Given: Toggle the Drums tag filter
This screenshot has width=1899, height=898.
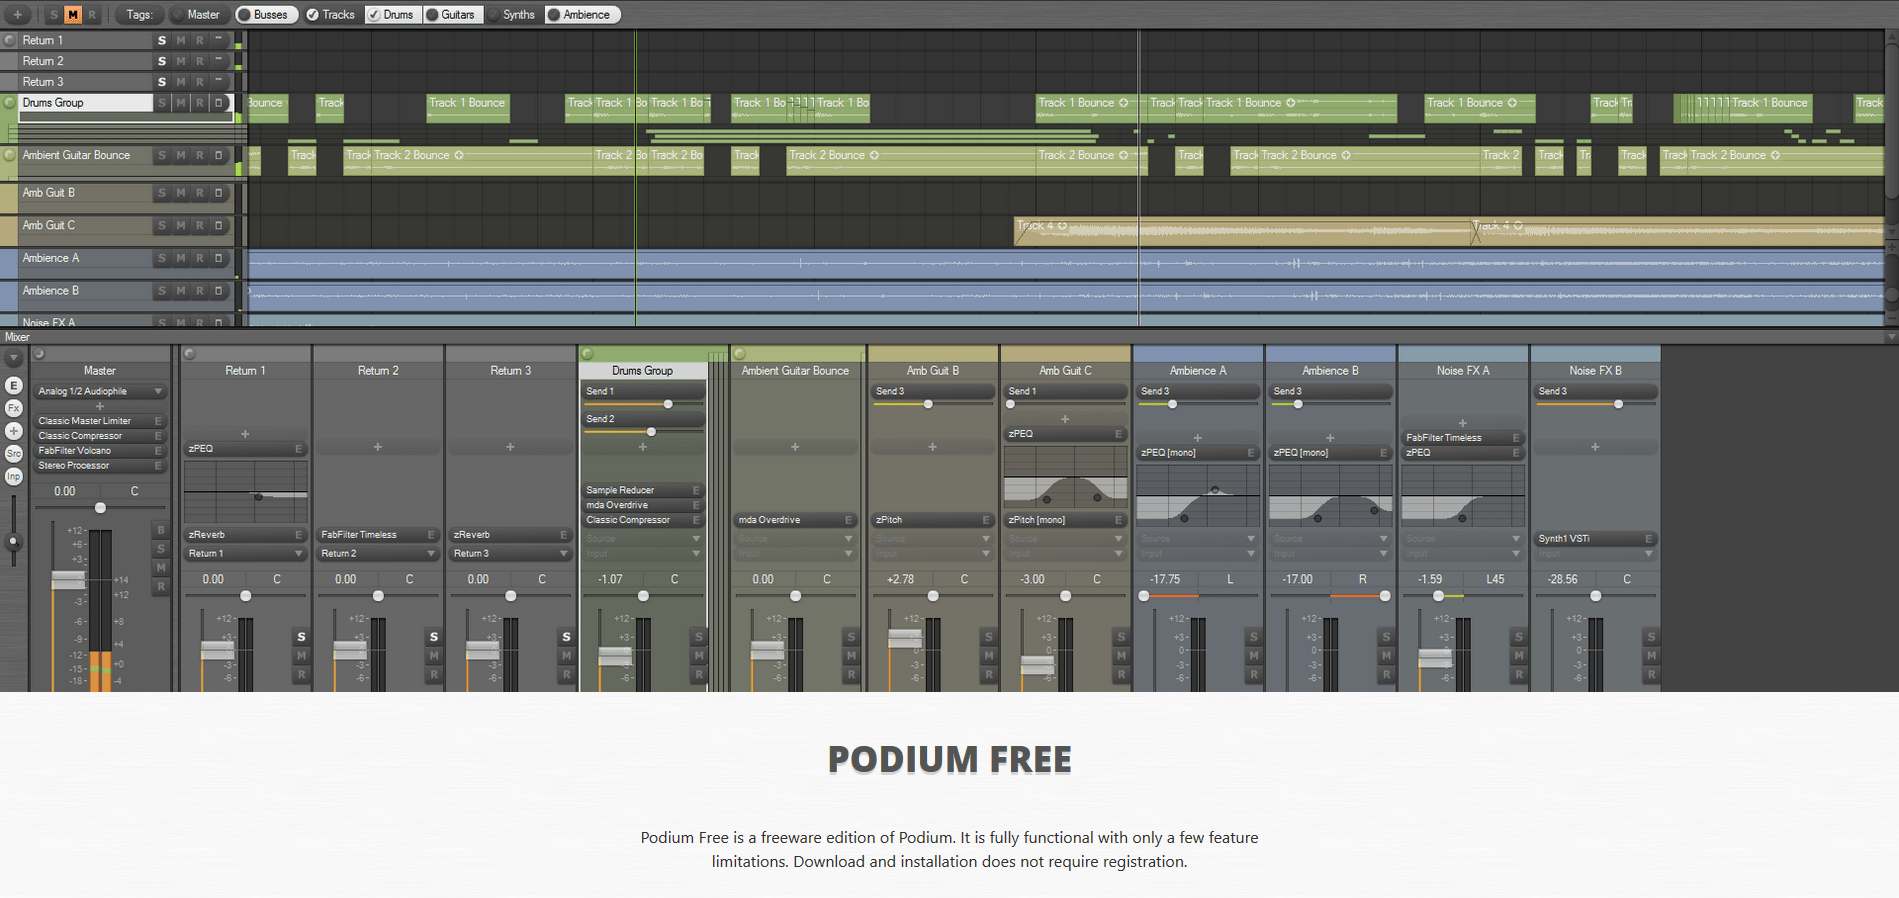Looking at the screenshot, I should coord(390,14).
